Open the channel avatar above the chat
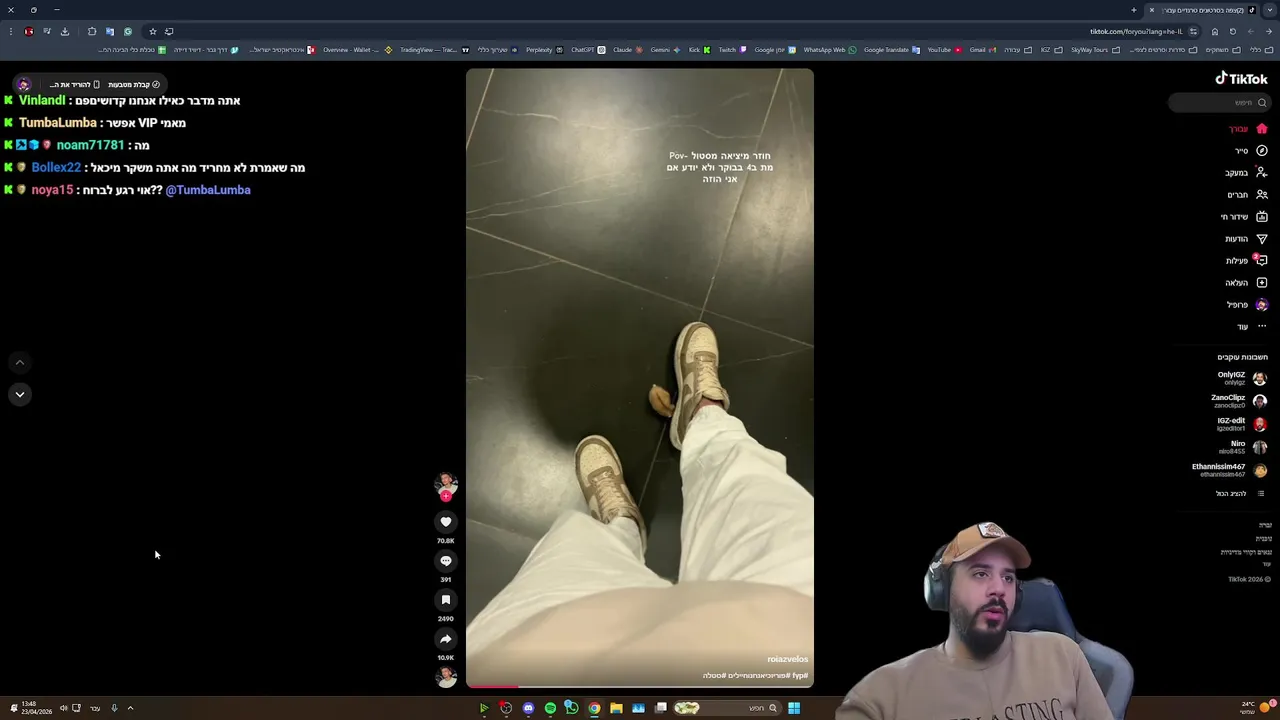This screenshot has height=720, width=1280. coord(24,85)
